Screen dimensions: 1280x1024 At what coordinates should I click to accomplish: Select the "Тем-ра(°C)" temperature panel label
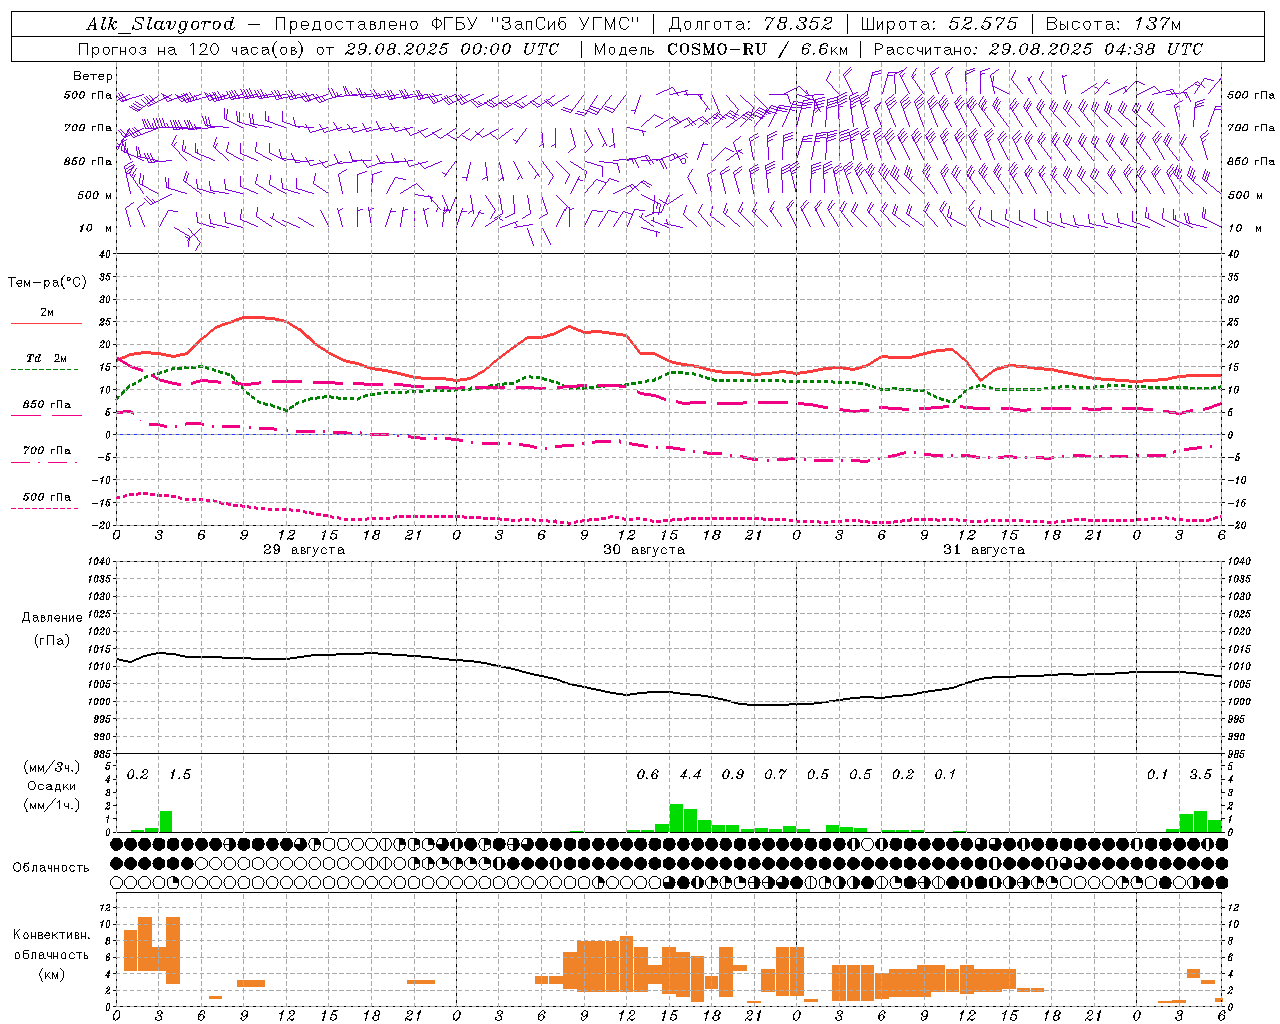[47, 282]
